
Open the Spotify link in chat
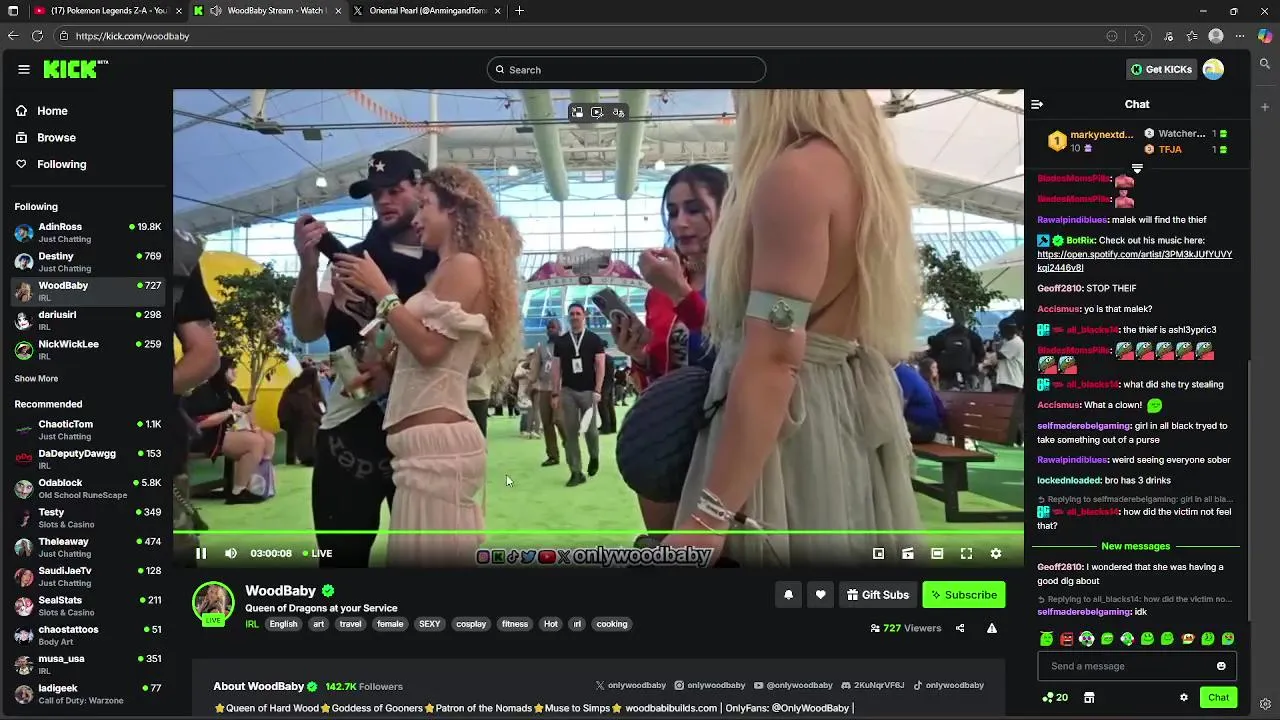1134,261
